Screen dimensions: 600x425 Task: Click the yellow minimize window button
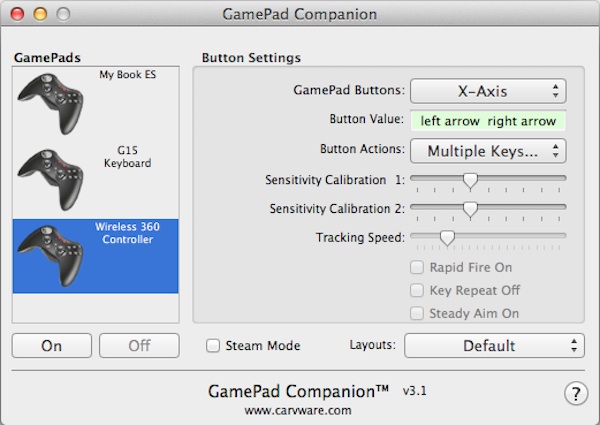(40, 14)
